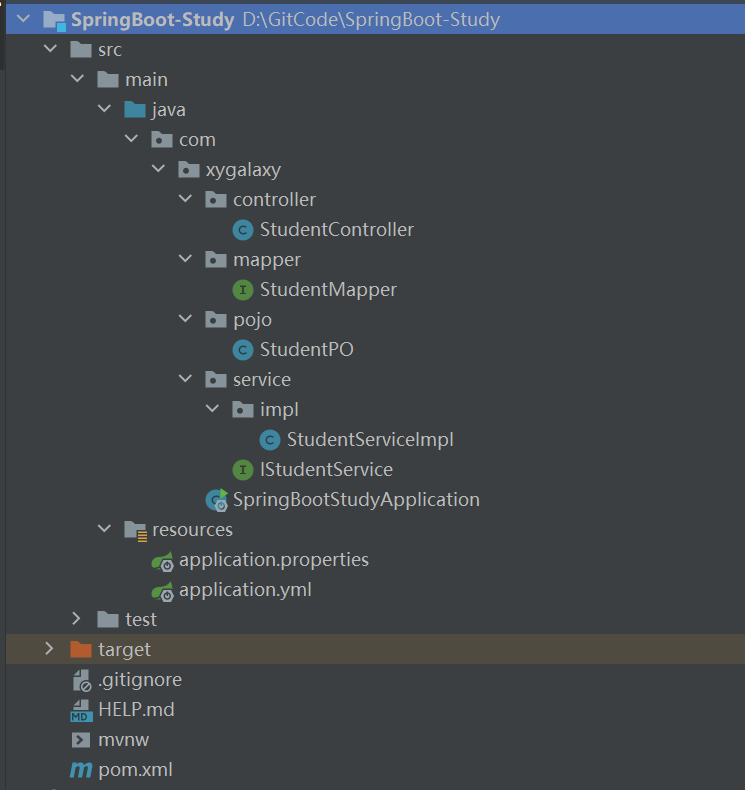Select the impl package folder

[279, 410]
